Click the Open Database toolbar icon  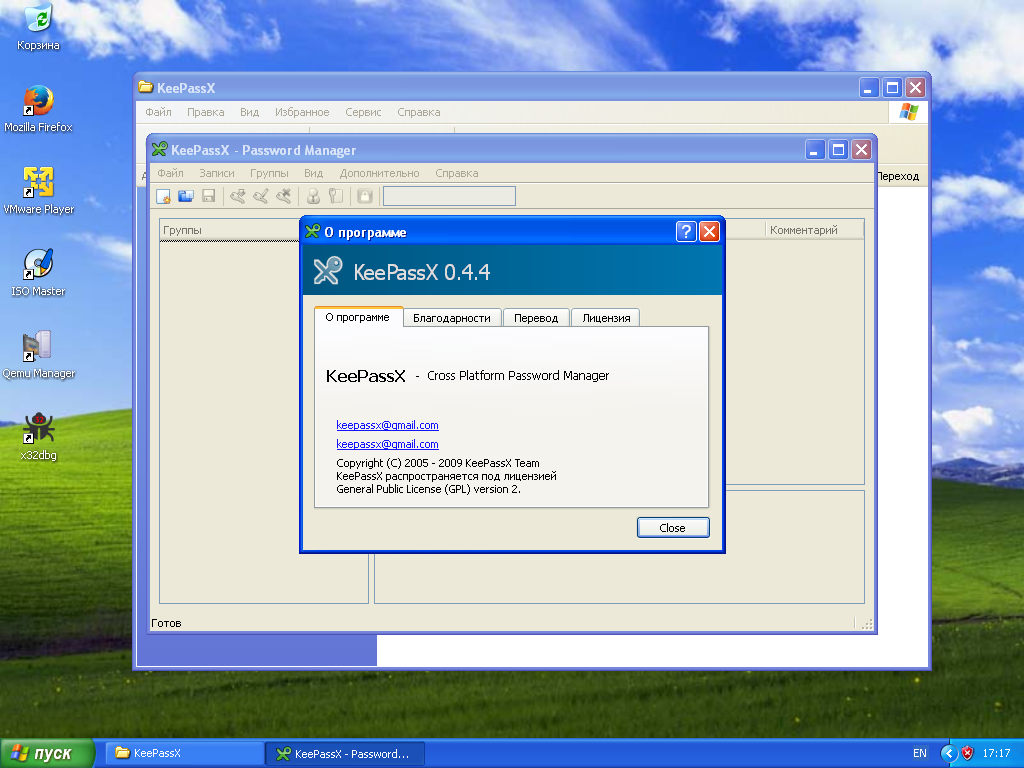click(x=186, y=196)
